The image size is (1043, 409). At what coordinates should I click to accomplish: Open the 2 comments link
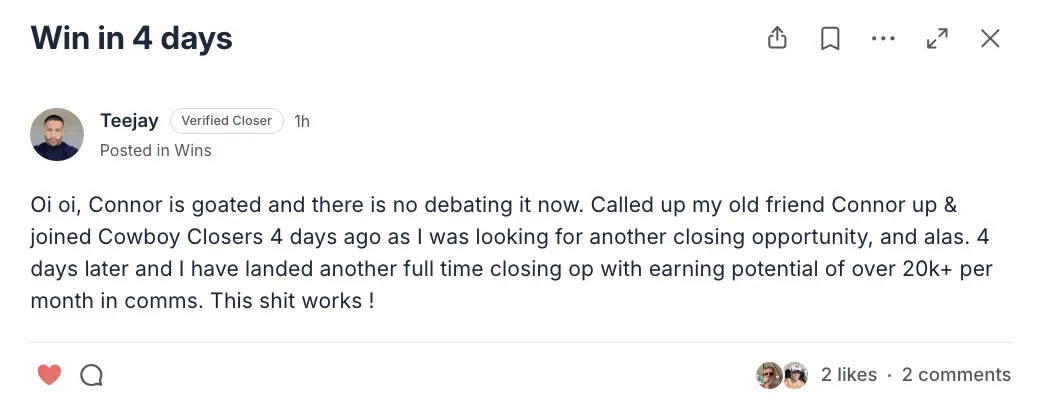coord(956,375)
